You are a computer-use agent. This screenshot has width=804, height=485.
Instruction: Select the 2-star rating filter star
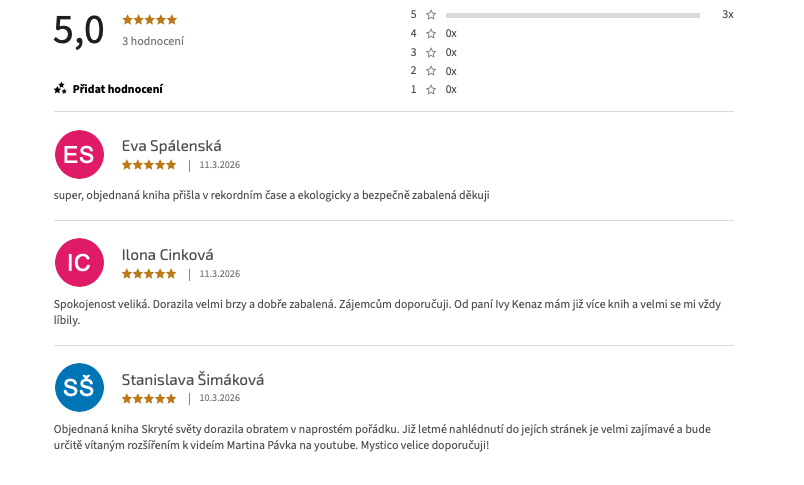point(431,71)
